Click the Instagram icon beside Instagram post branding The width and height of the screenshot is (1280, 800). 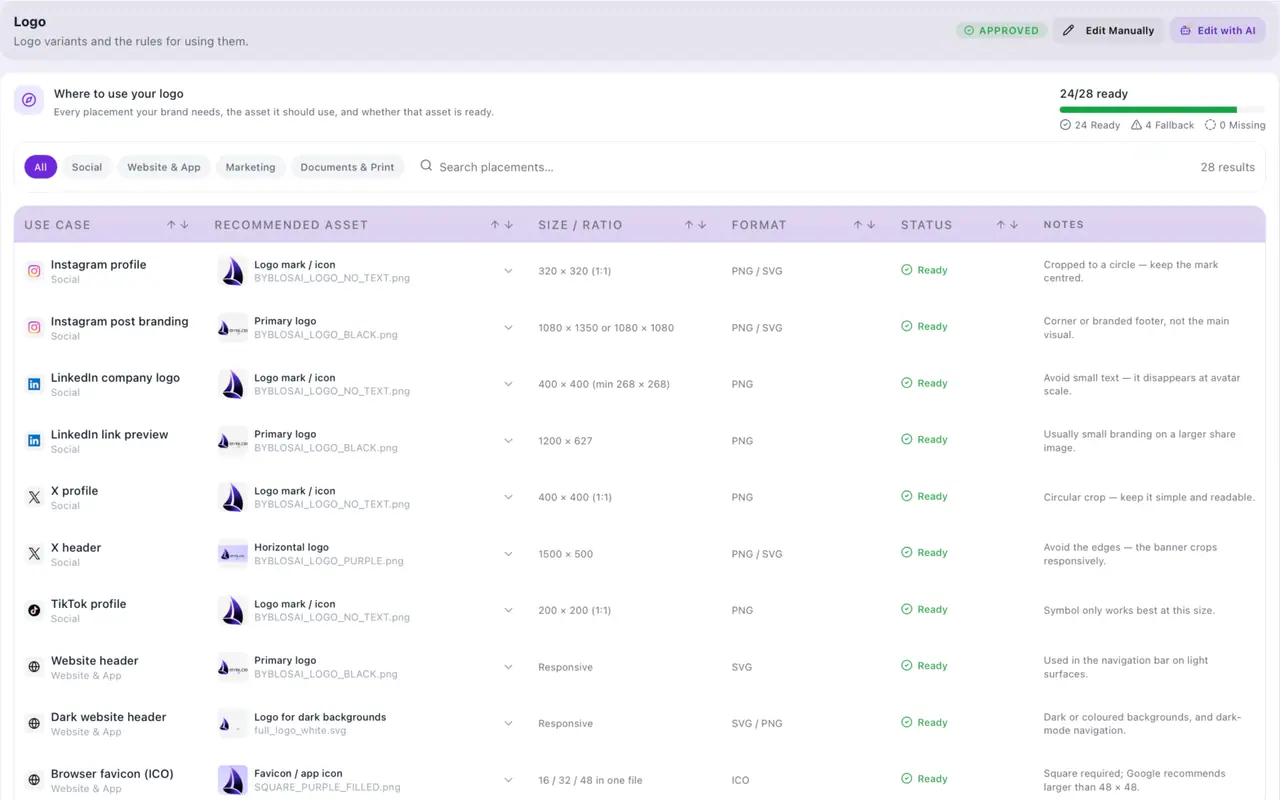tap(34, 328)
